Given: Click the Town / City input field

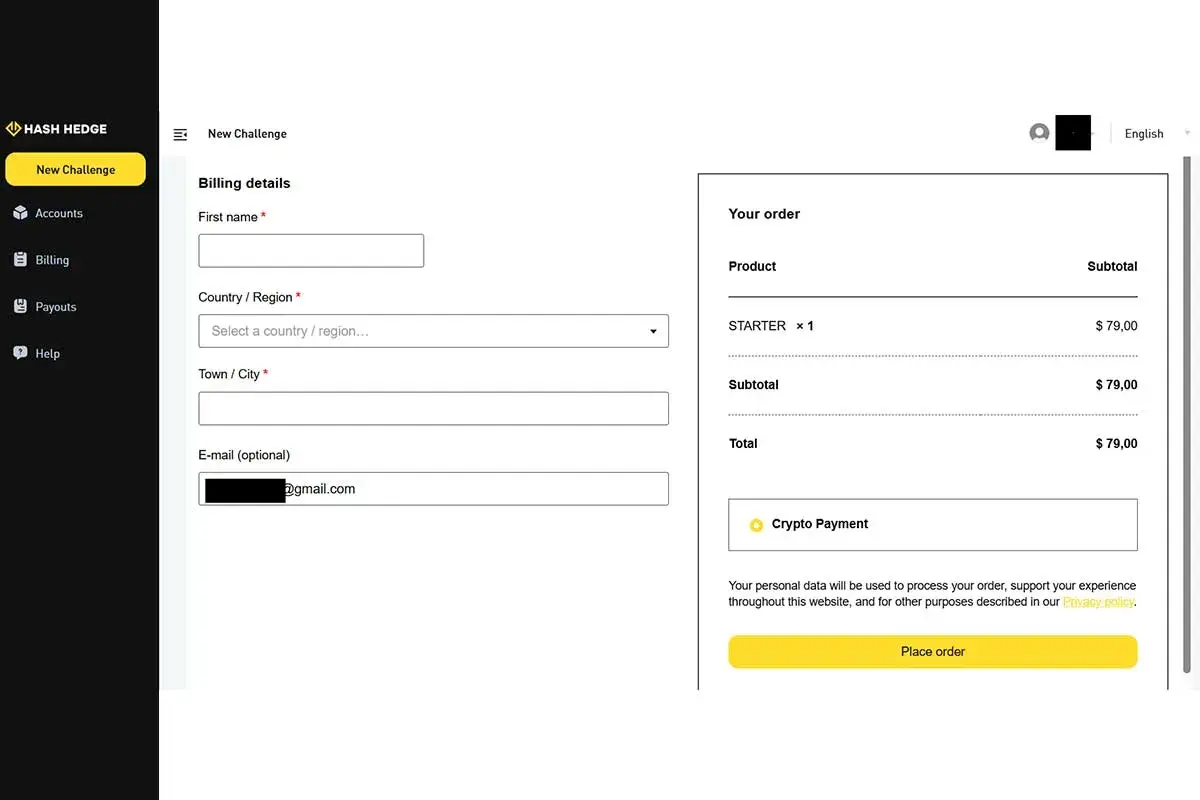Looking at the screenshot, I should pos(434,408).
